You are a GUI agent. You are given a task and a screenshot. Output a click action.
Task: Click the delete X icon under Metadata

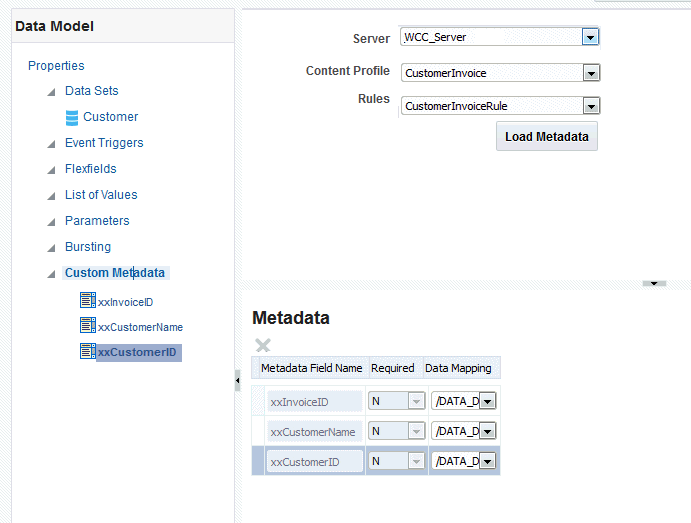[x=263, y=345]
